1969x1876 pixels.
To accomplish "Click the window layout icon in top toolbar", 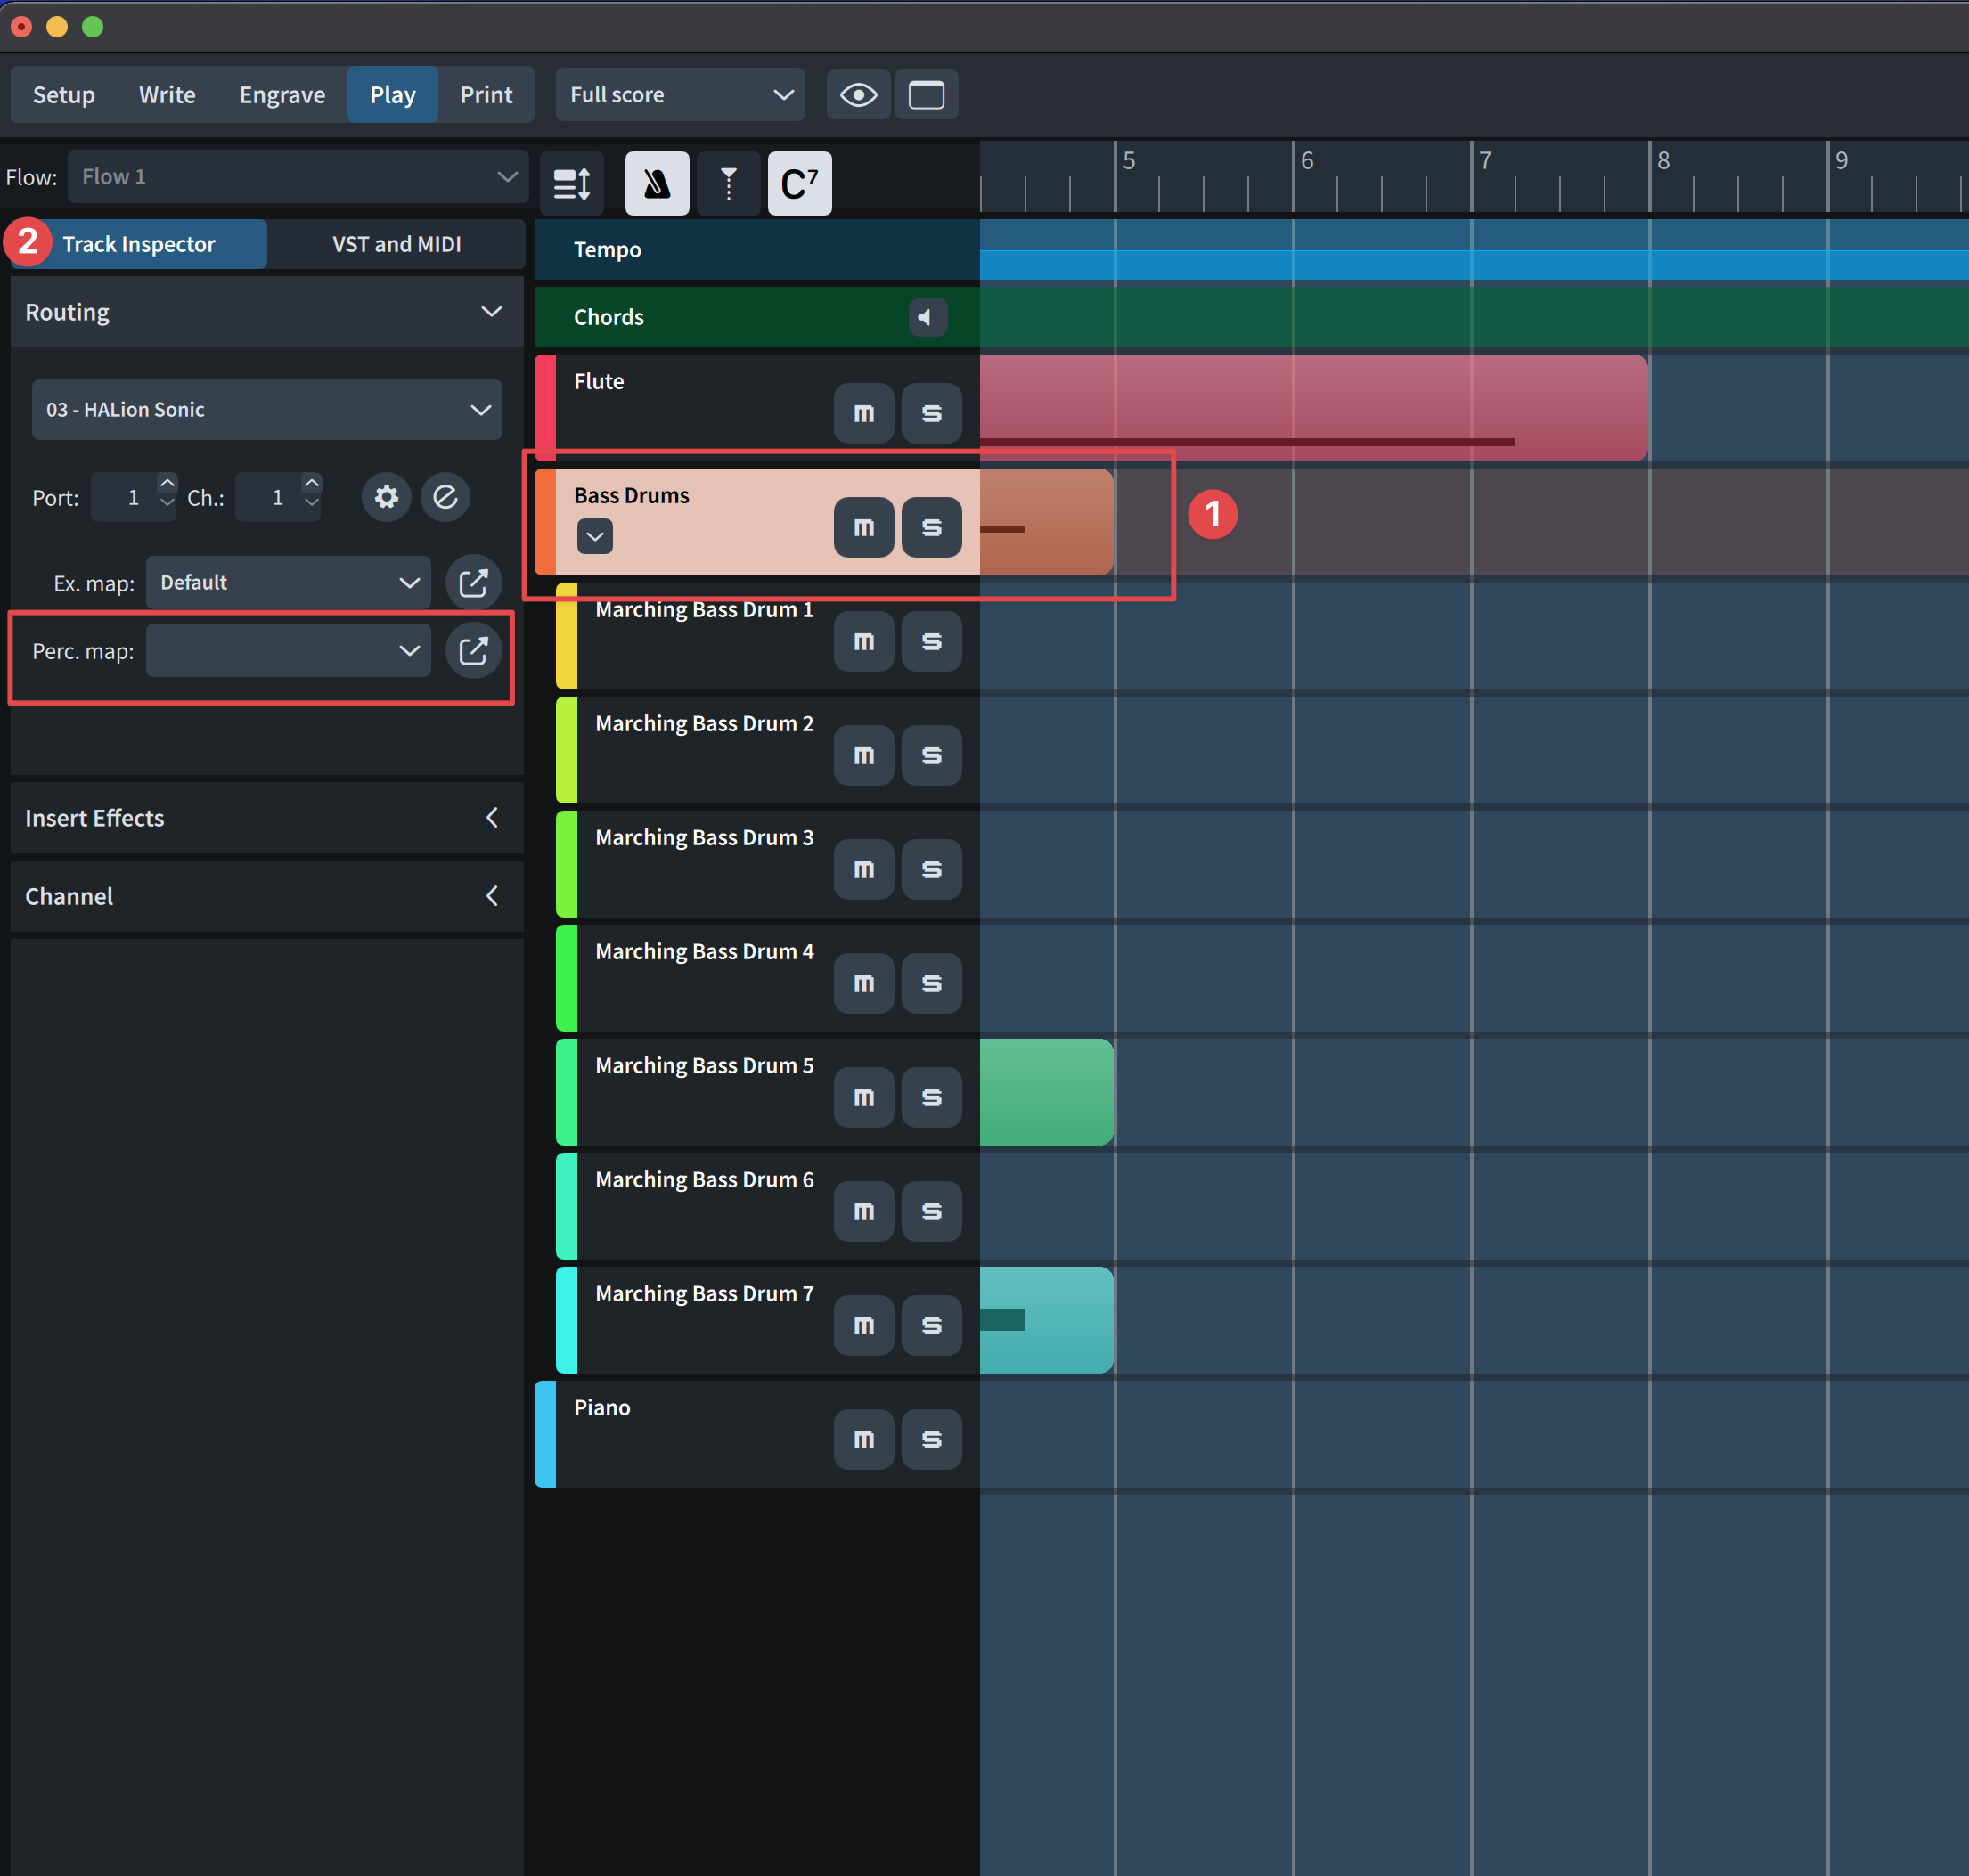I will click(925, 95).
